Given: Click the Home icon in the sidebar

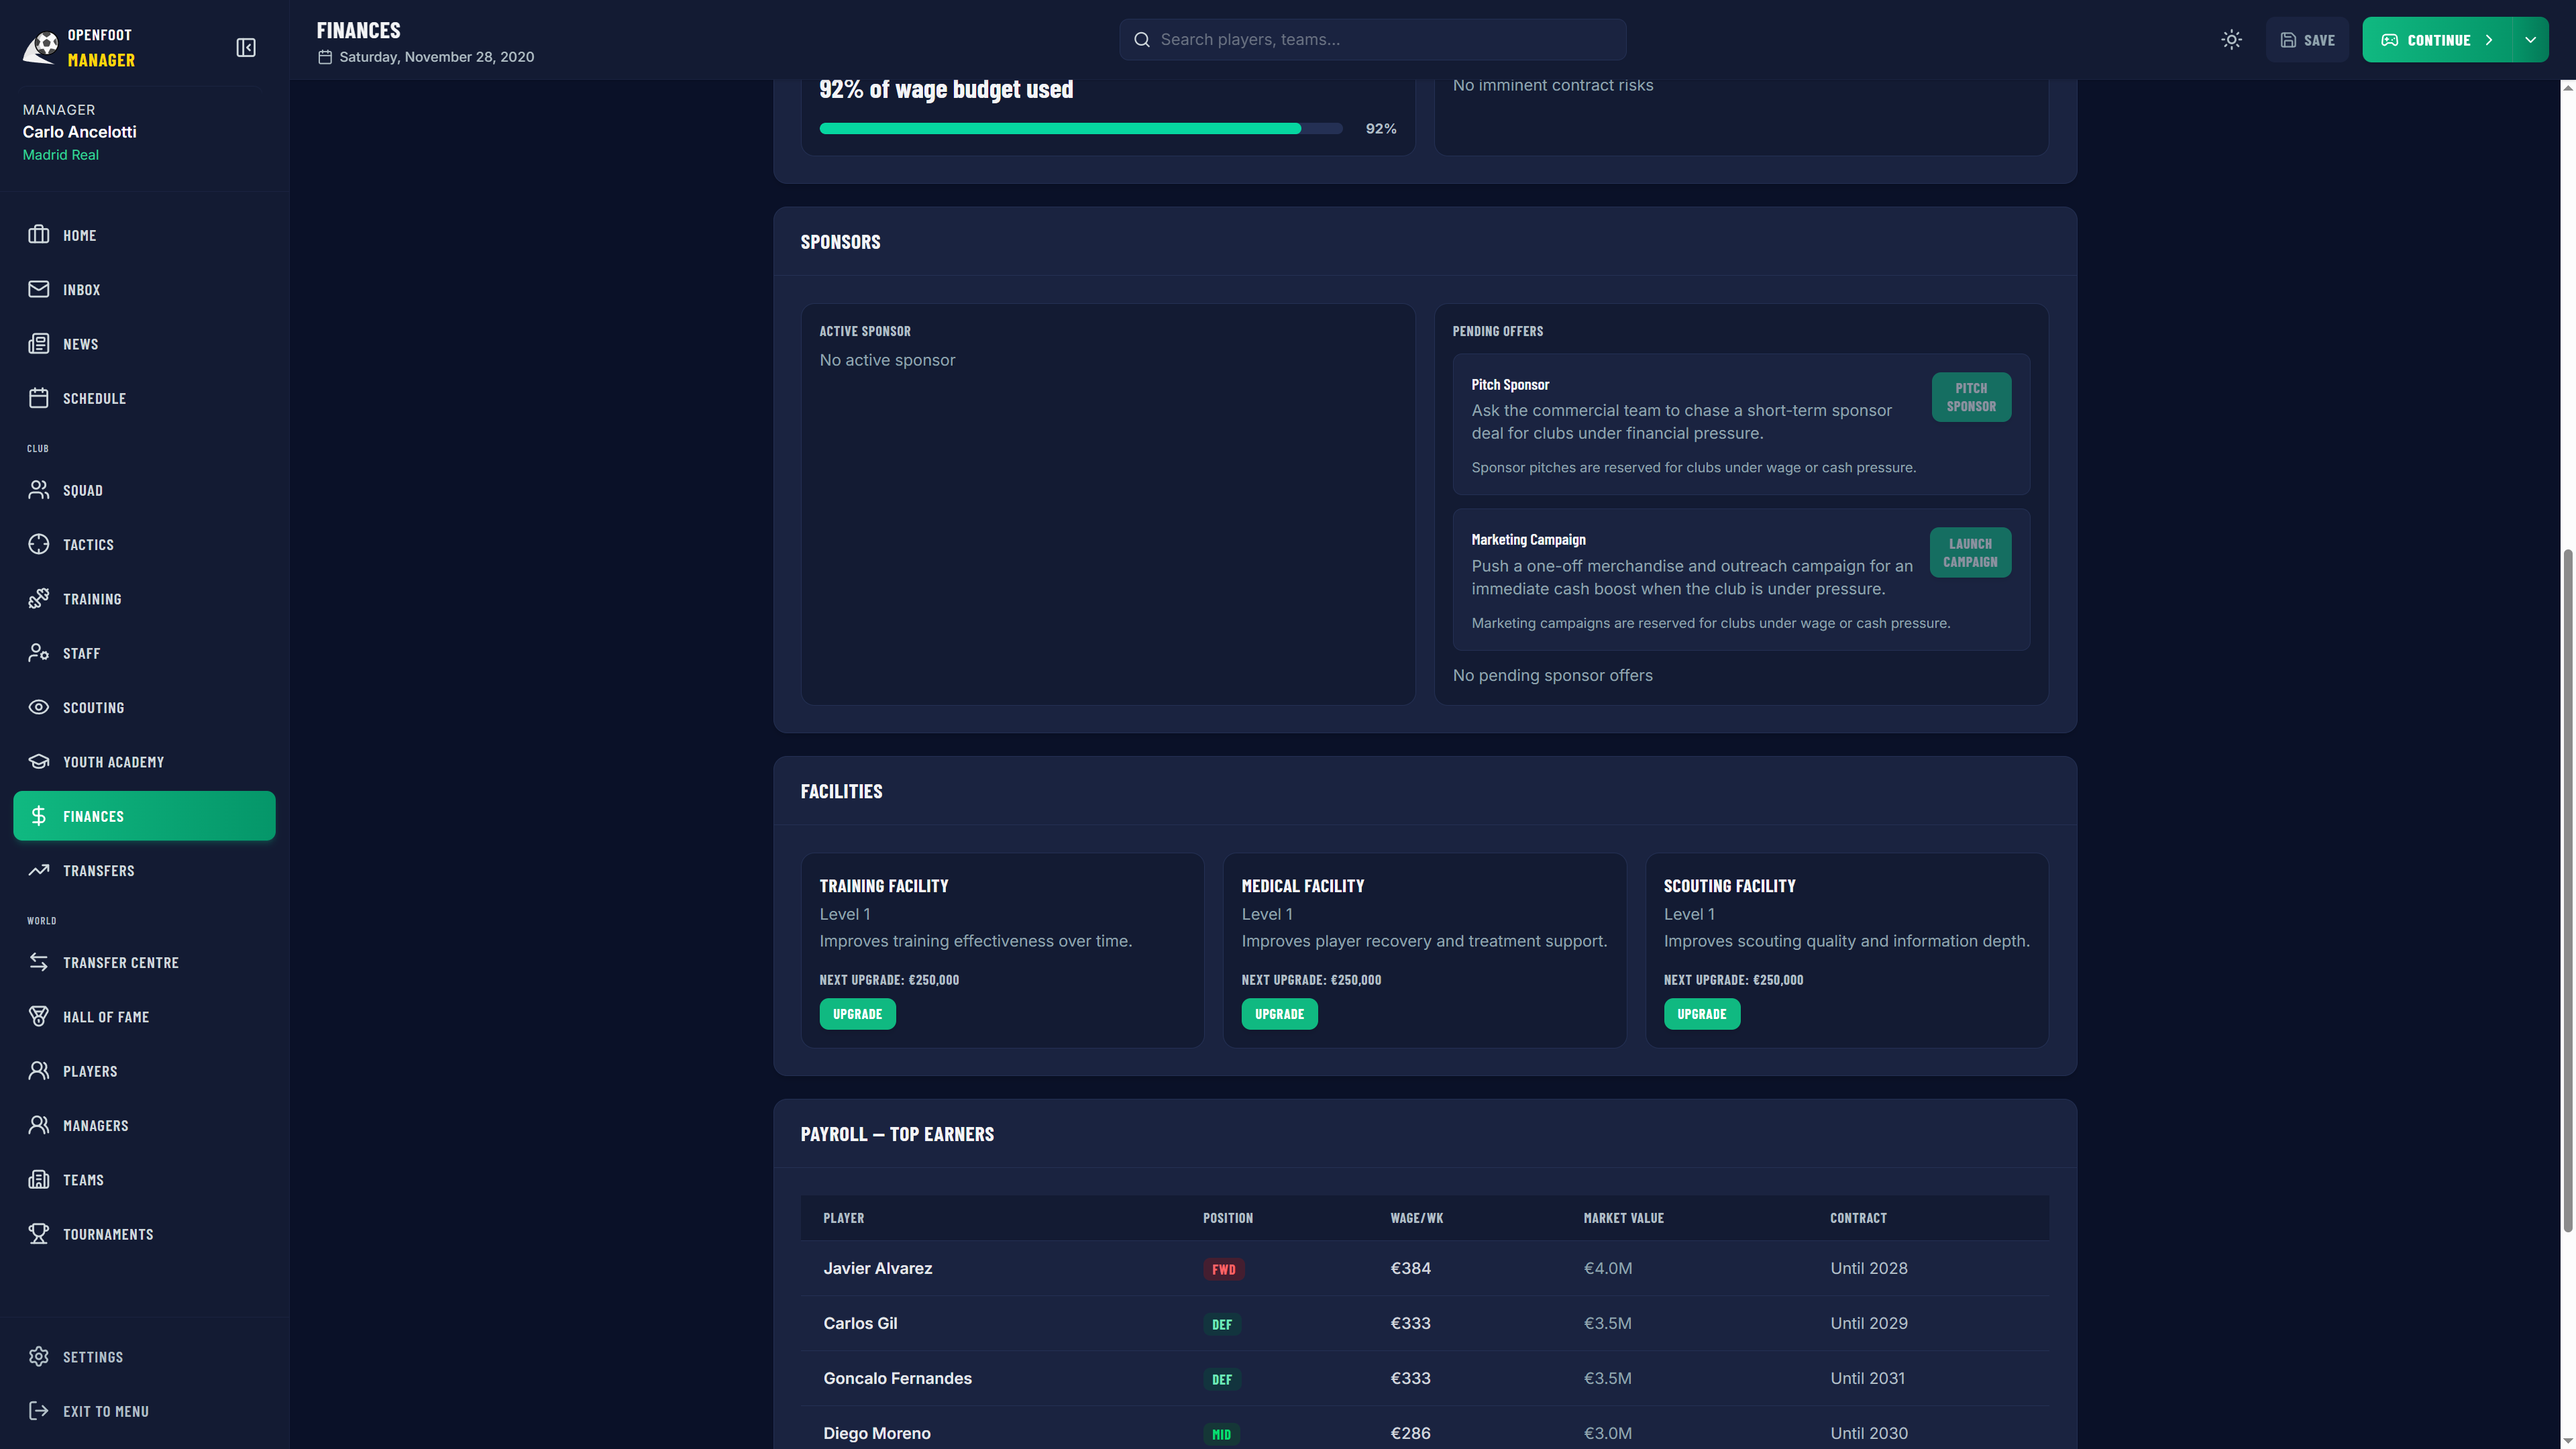Looking at the screenshot, I should pos(39,234).
